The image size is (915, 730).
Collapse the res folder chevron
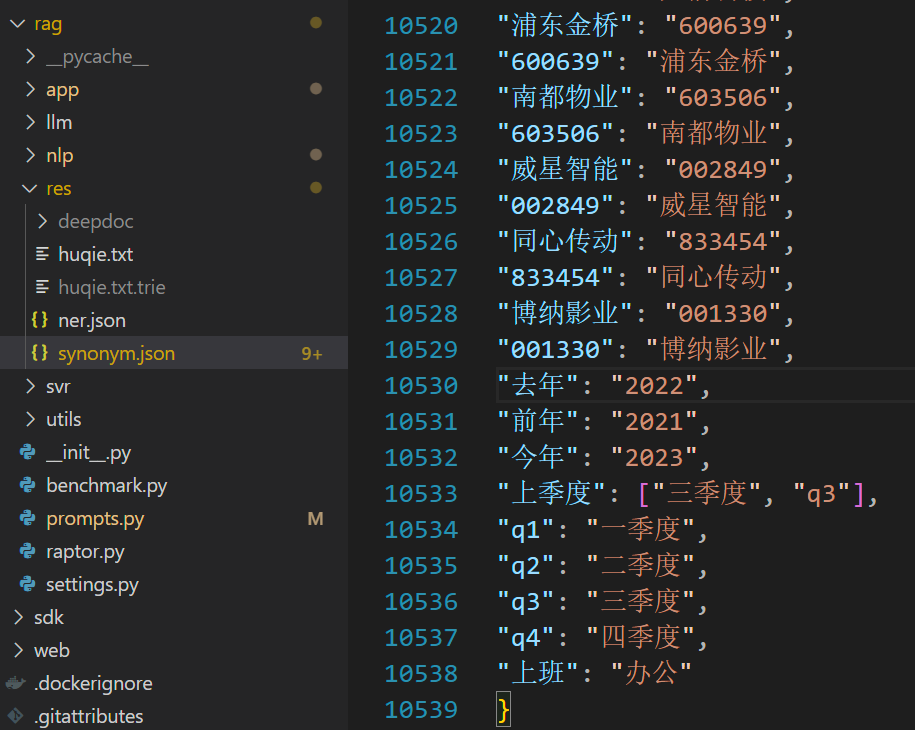30,188
